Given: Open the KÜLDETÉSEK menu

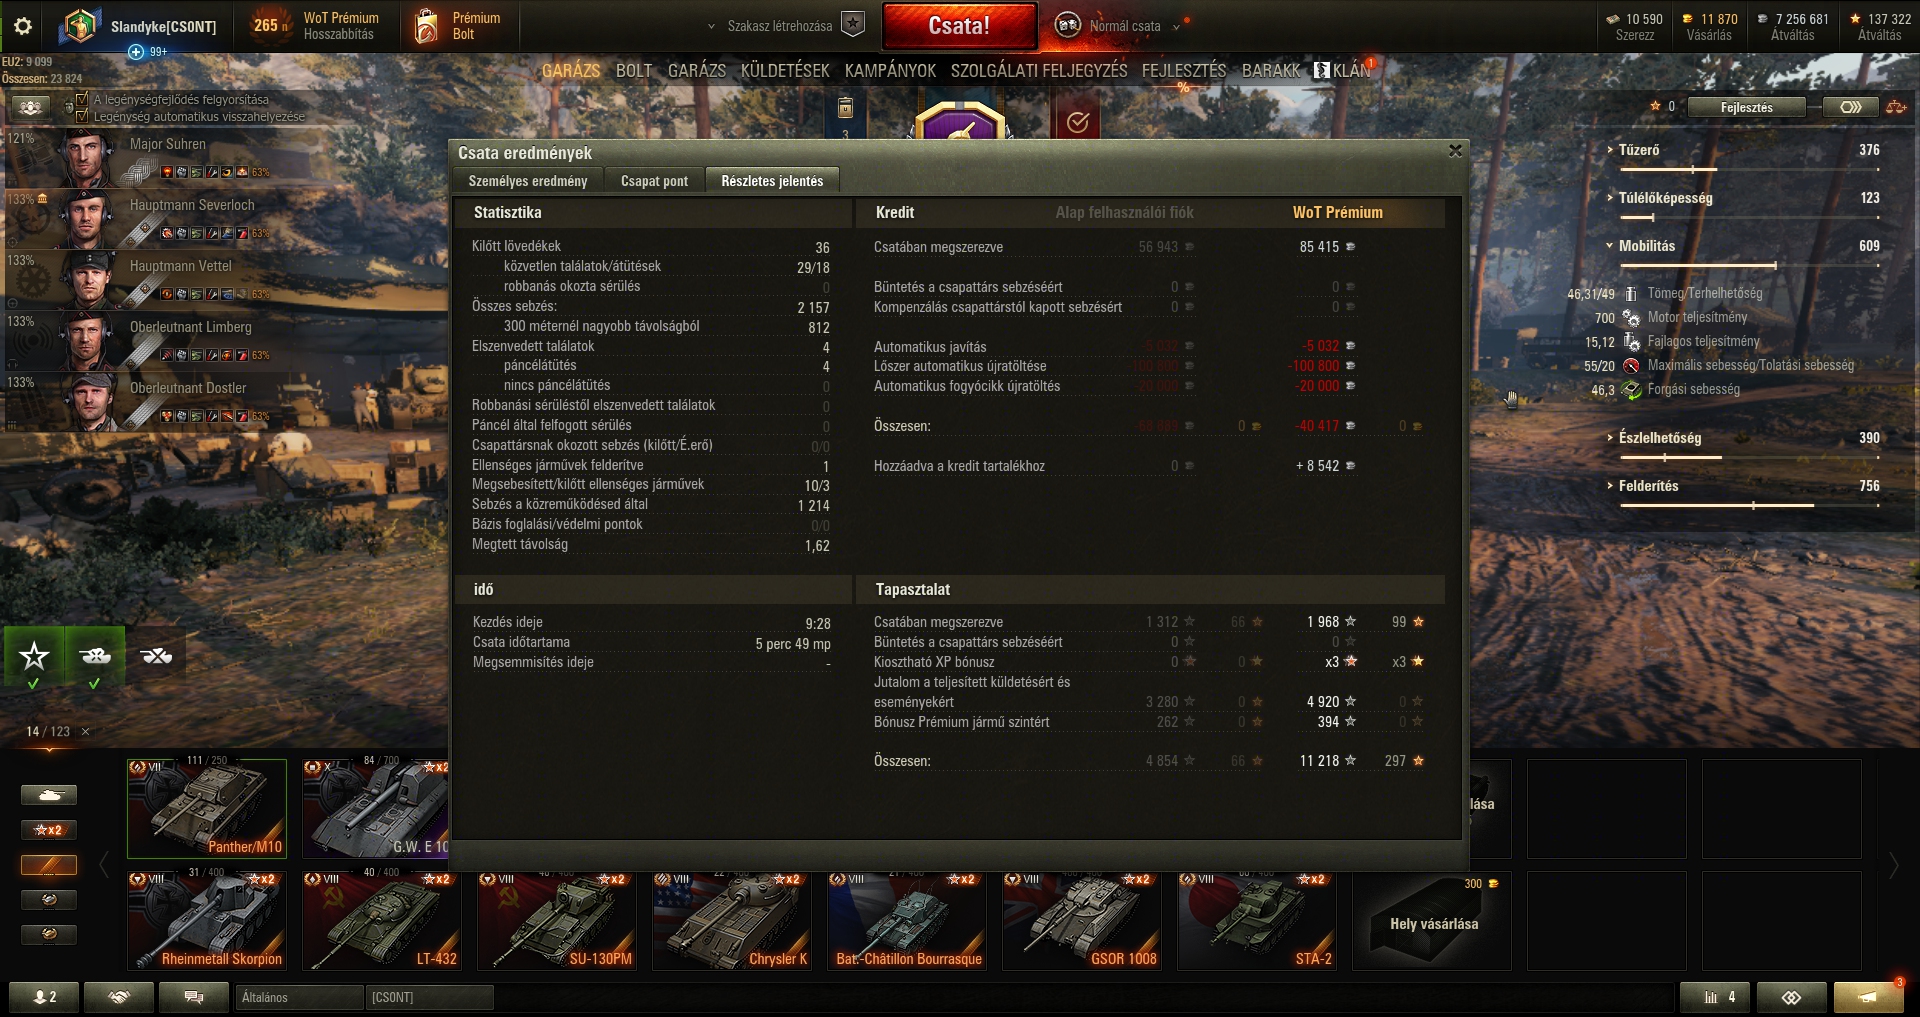Looking at the screenshot, I should click(x=785, y=71).
